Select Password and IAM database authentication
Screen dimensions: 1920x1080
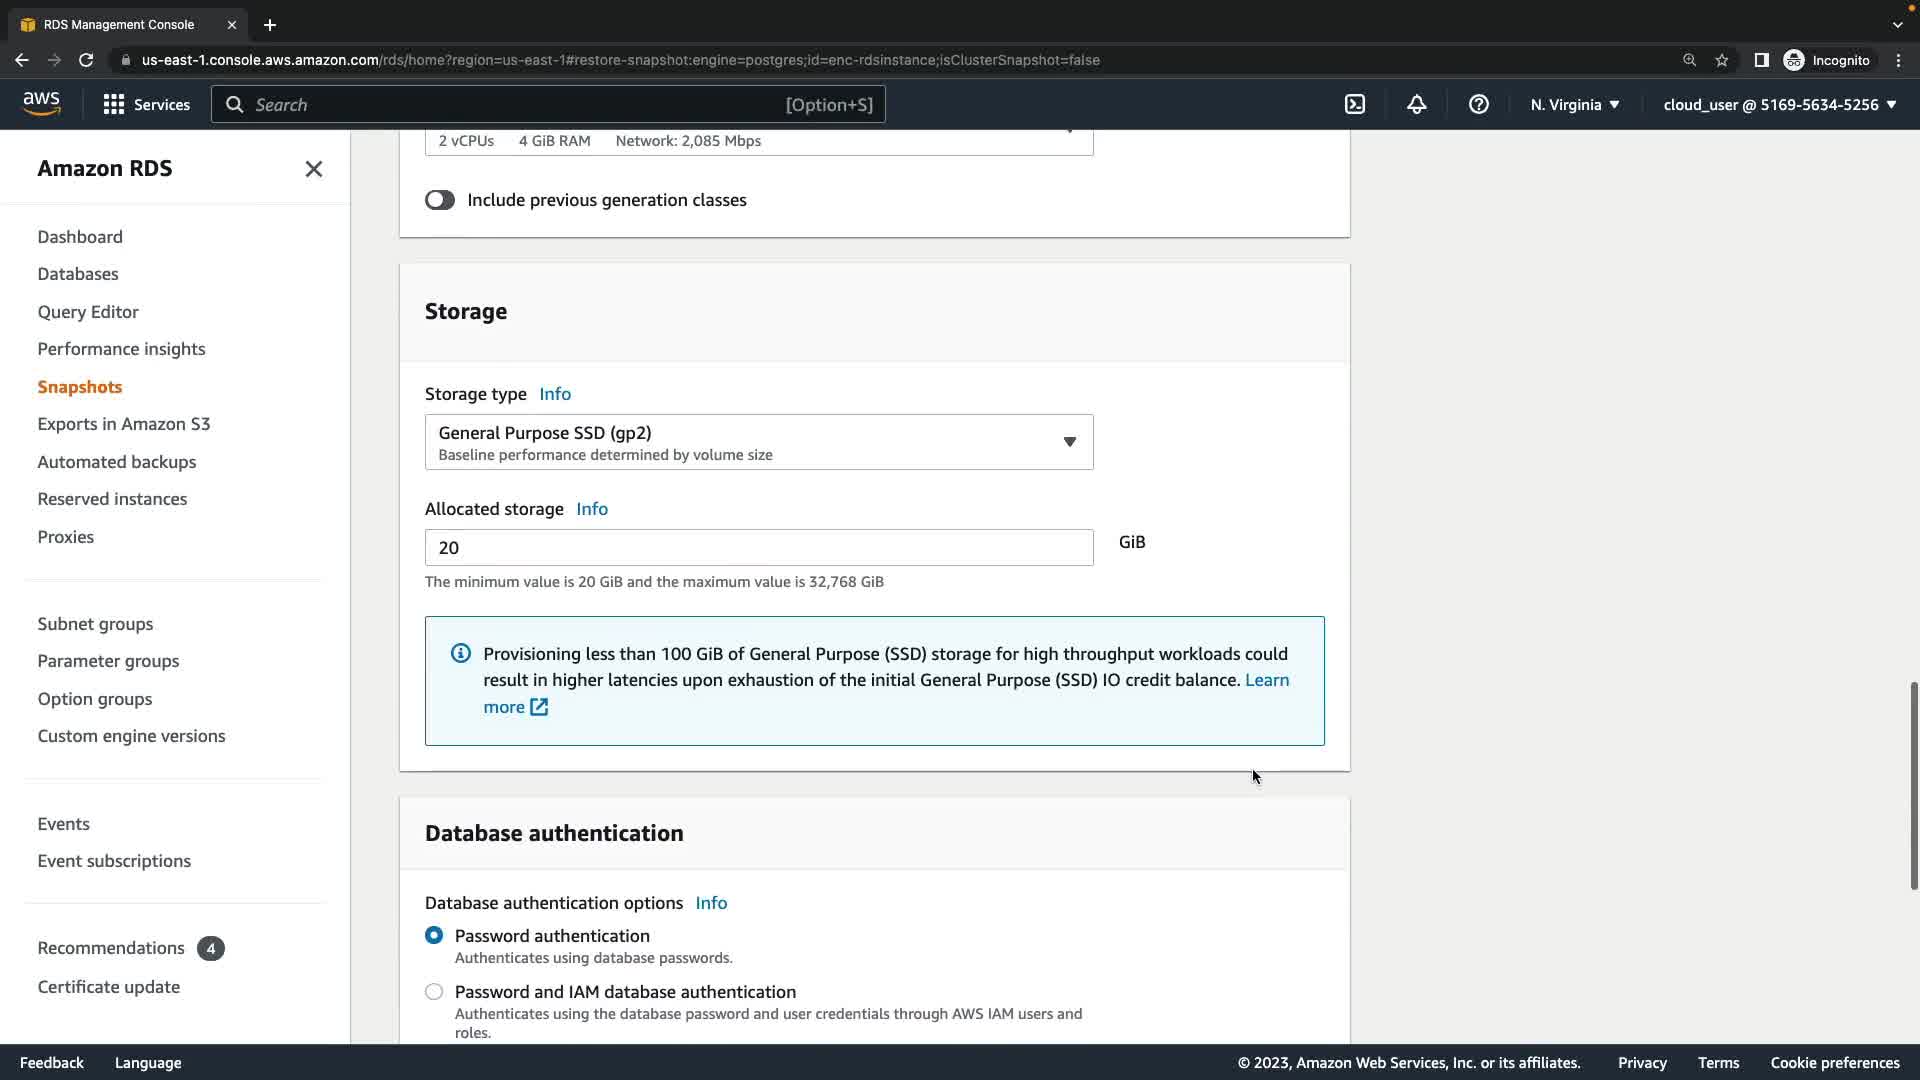434,991
